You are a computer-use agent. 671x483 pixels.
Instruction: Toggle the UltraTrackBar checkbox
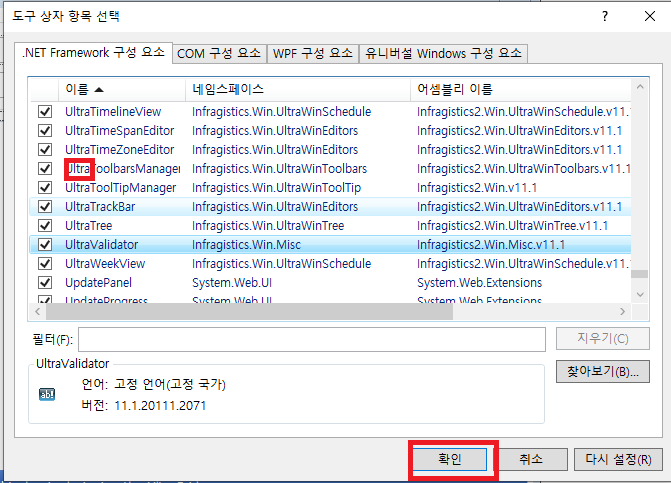pos(45,207)
